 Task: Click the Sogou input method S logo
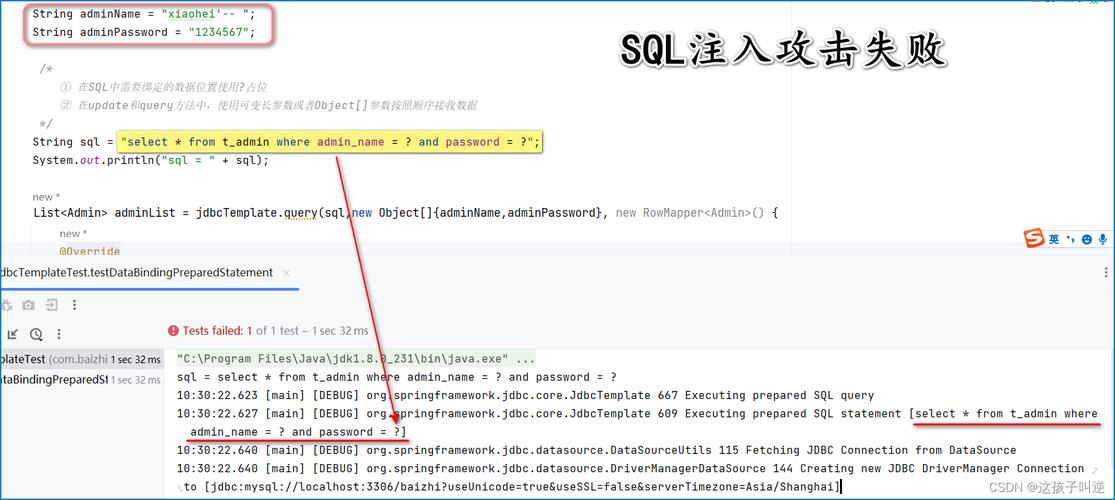[x=1033, y=239]
